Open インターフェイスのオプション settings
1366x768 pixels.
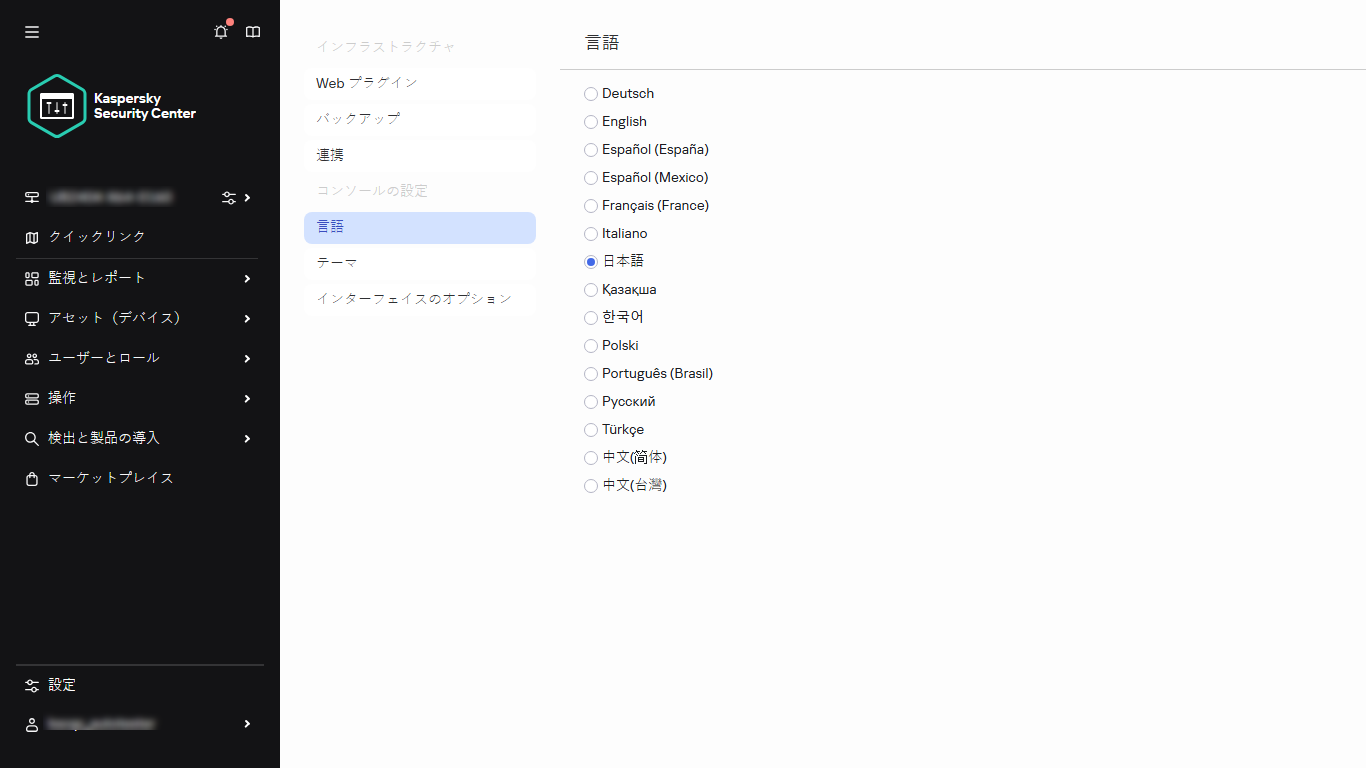413,298
